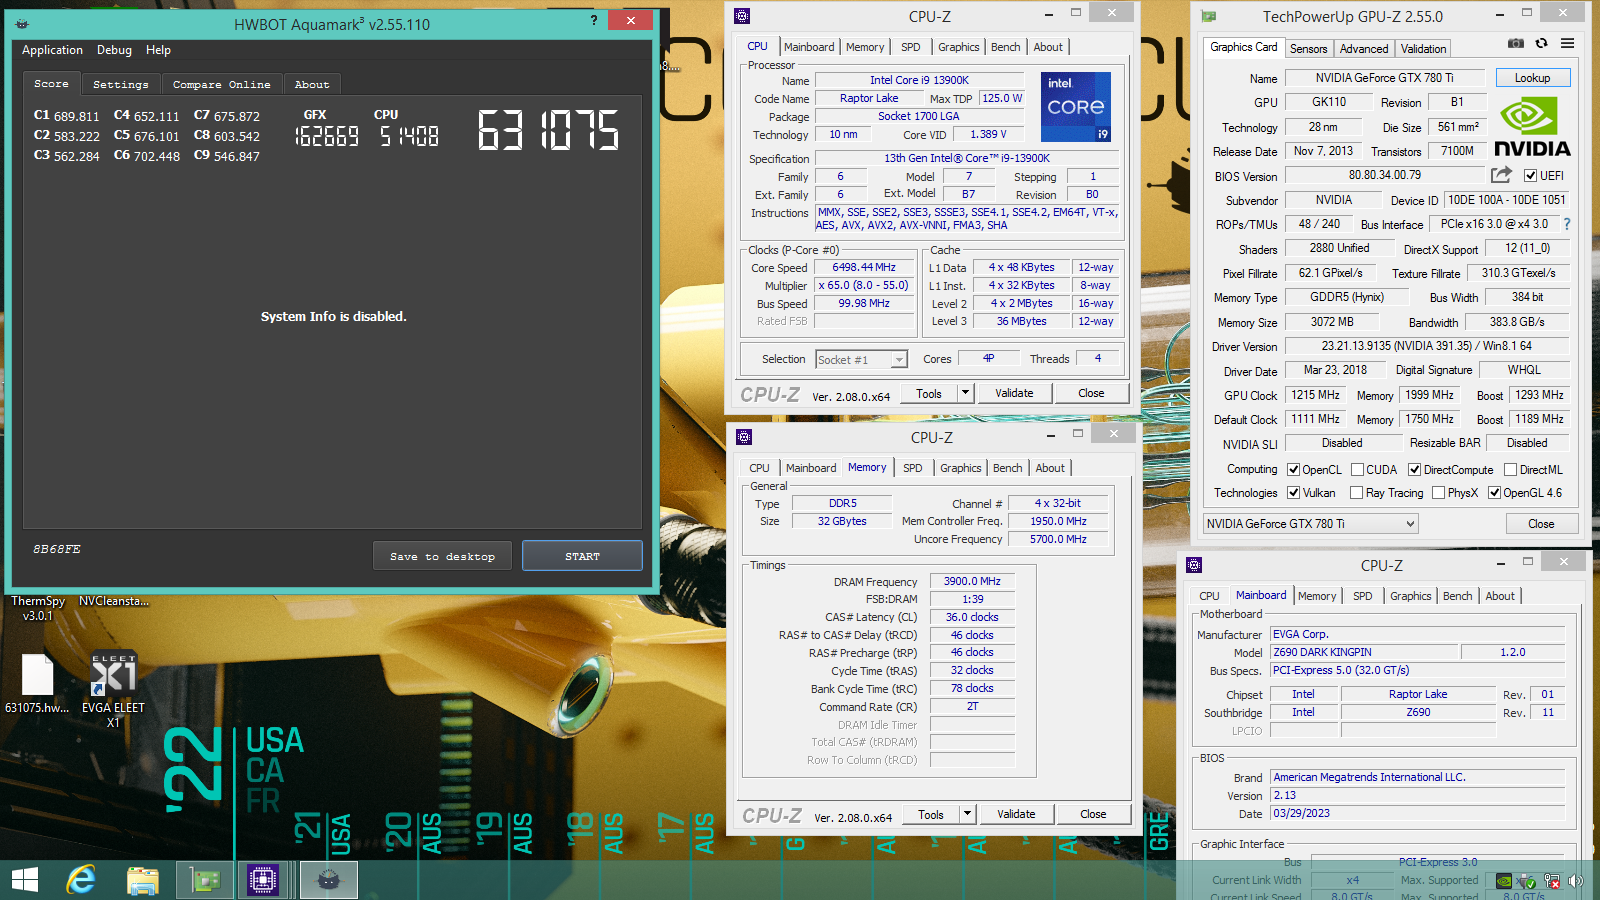
Task: Click the Save to desktop button
Action: (442, 556)
